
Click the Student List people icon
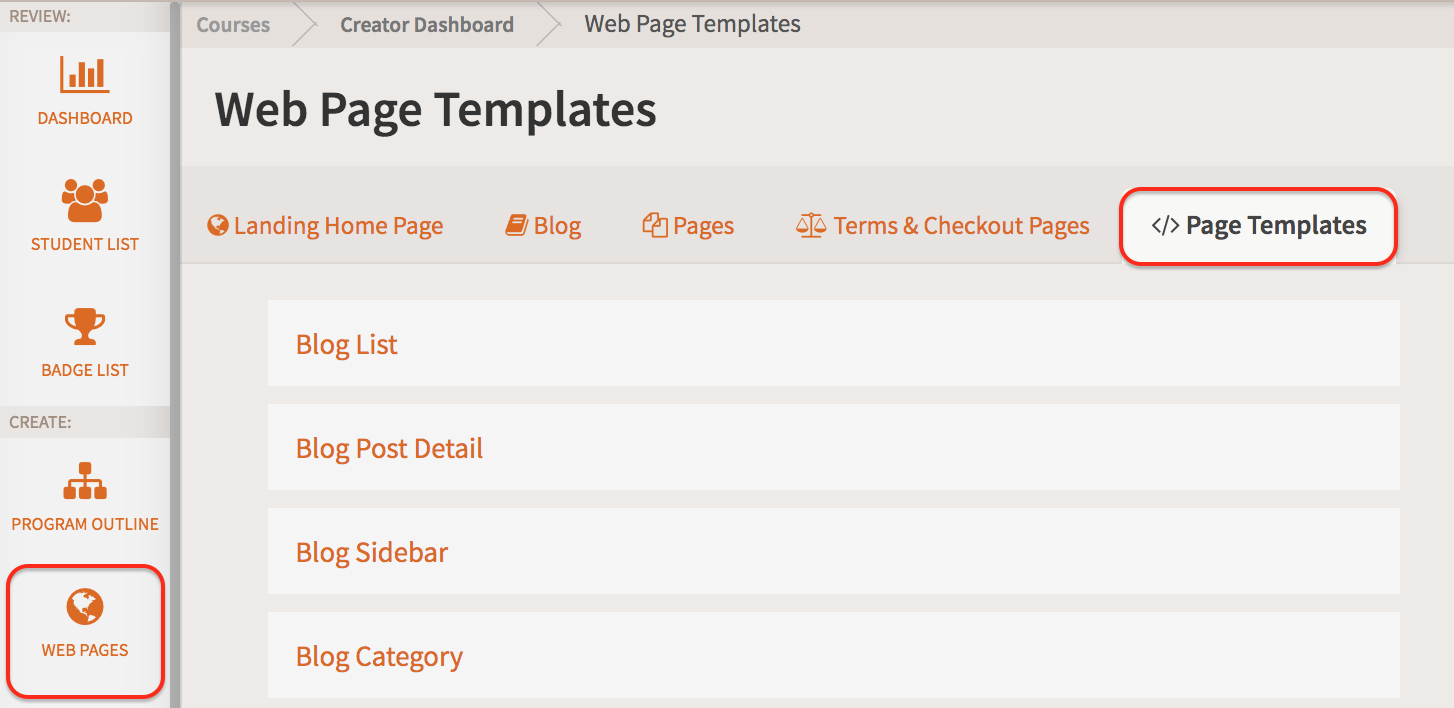[x=85, y=201]
